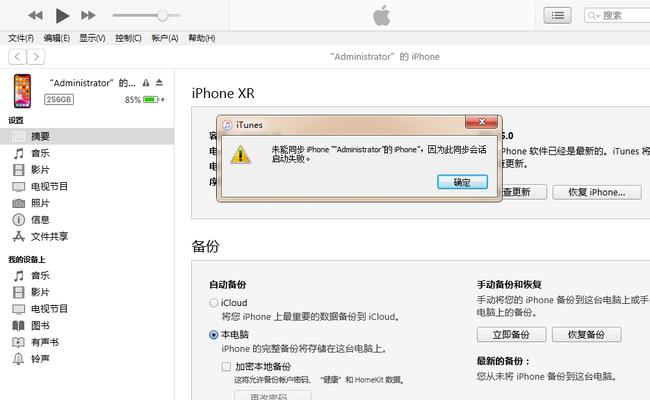650x400 pixels.
Task: Close the iTunes error dialog
Action: click(x=481, y=122)
